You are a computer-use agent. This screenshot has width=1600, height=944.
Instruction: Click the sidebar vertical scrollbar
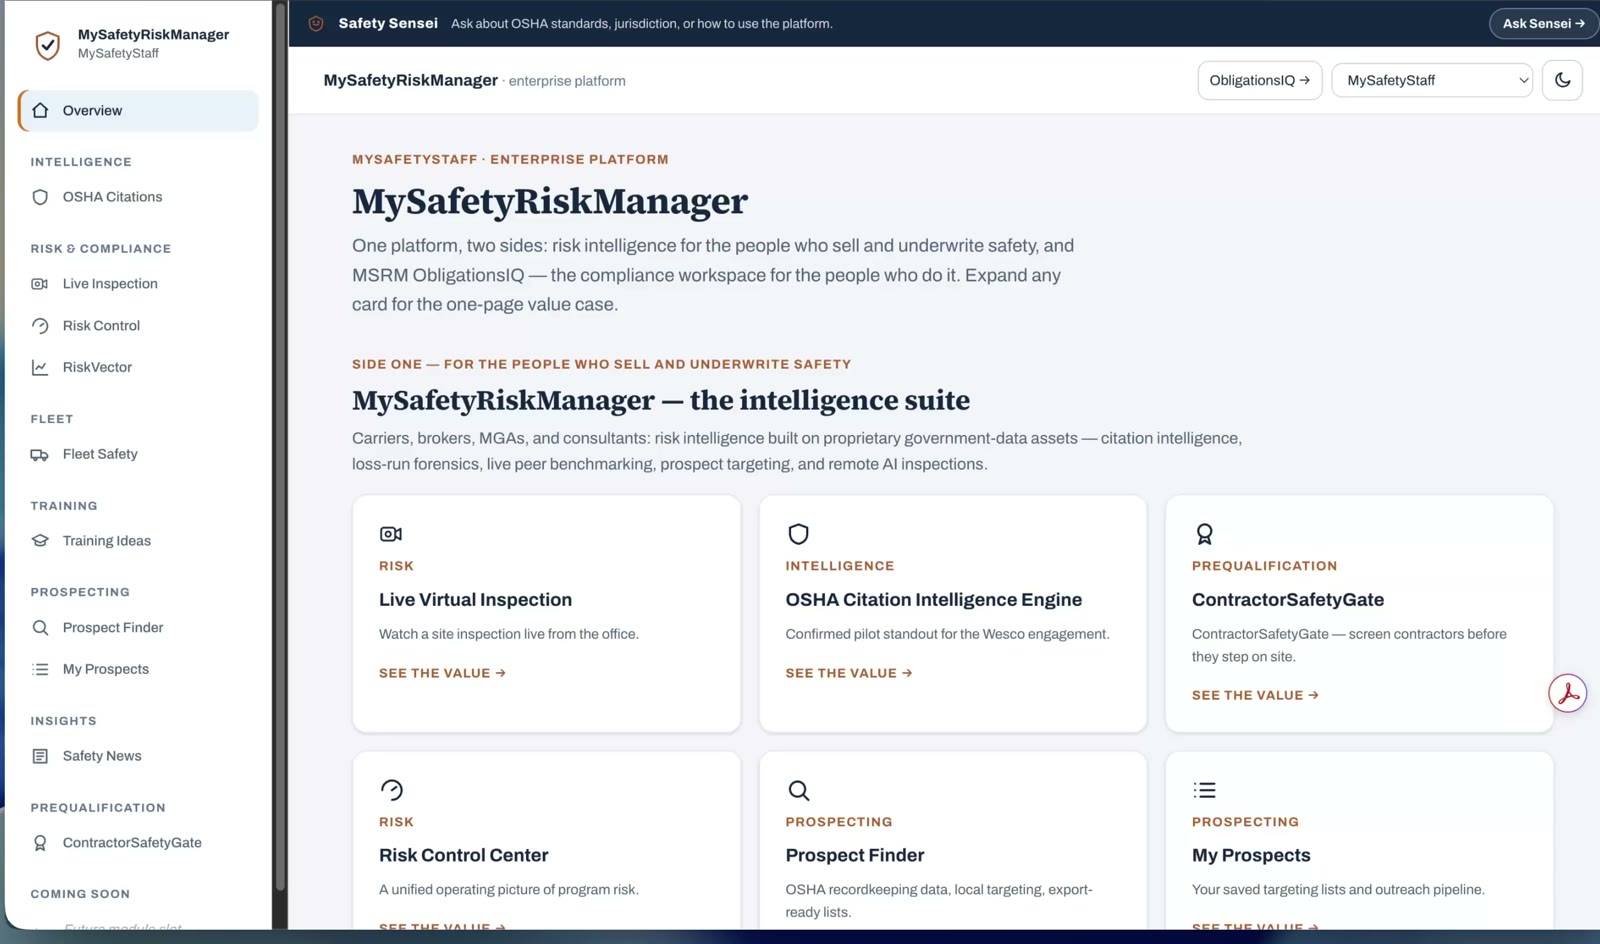click(x=280, y=445)
